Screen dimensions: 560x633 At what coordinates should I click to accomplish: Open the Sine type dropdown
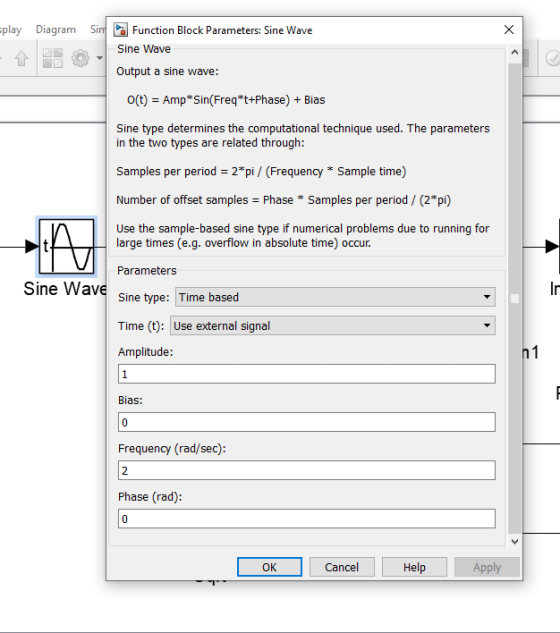click(335, 297)
